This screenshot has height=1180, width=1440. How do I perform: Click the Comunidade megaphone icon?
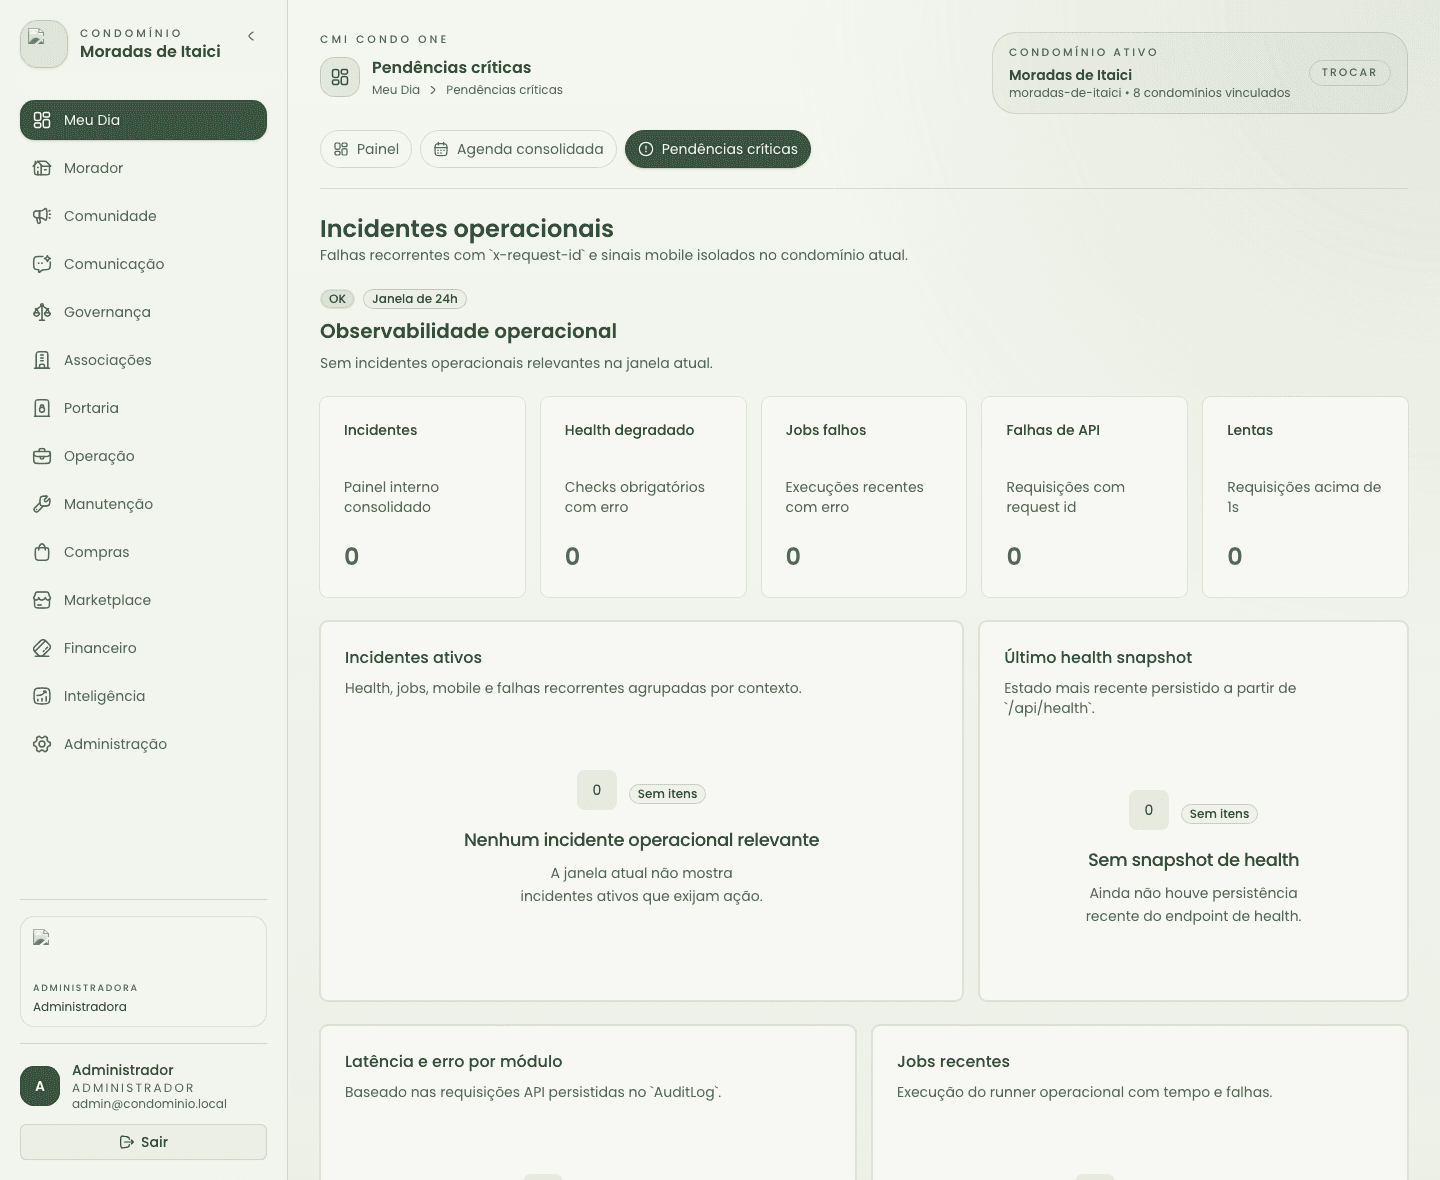click(x=42, y=216)
